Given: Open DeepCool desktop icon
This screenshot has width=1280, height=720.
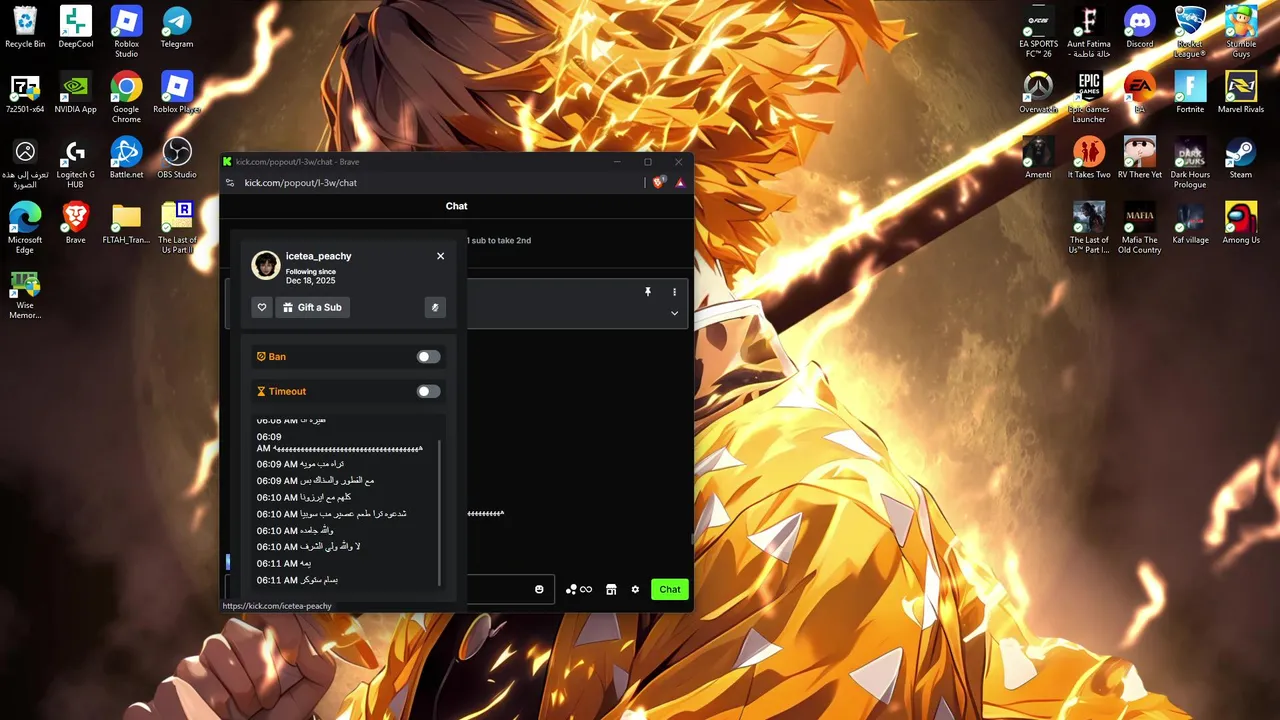Looking at the screenshot, I should (76, 27).
